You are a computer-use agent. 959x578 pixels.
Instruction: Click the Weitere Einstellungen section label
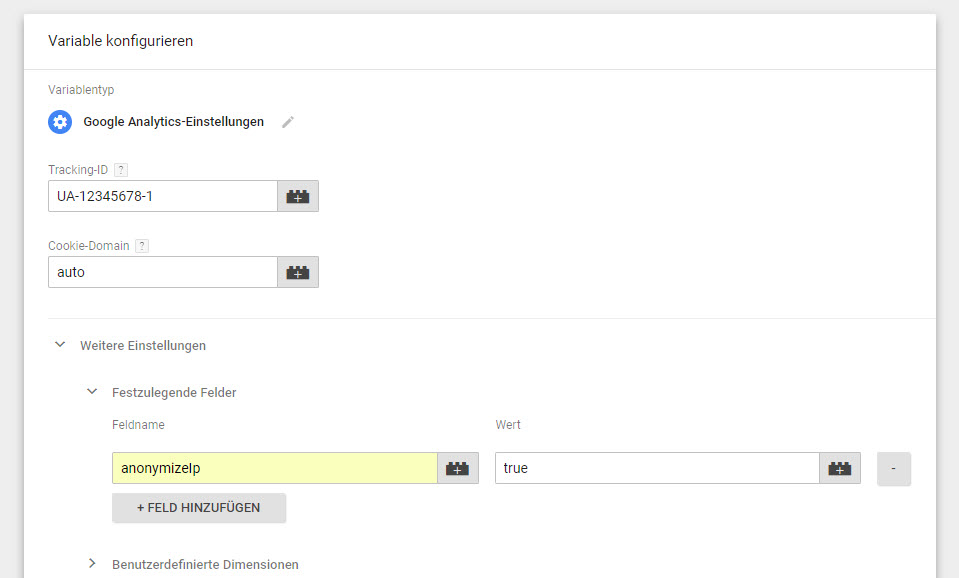[x=143, y=346]
